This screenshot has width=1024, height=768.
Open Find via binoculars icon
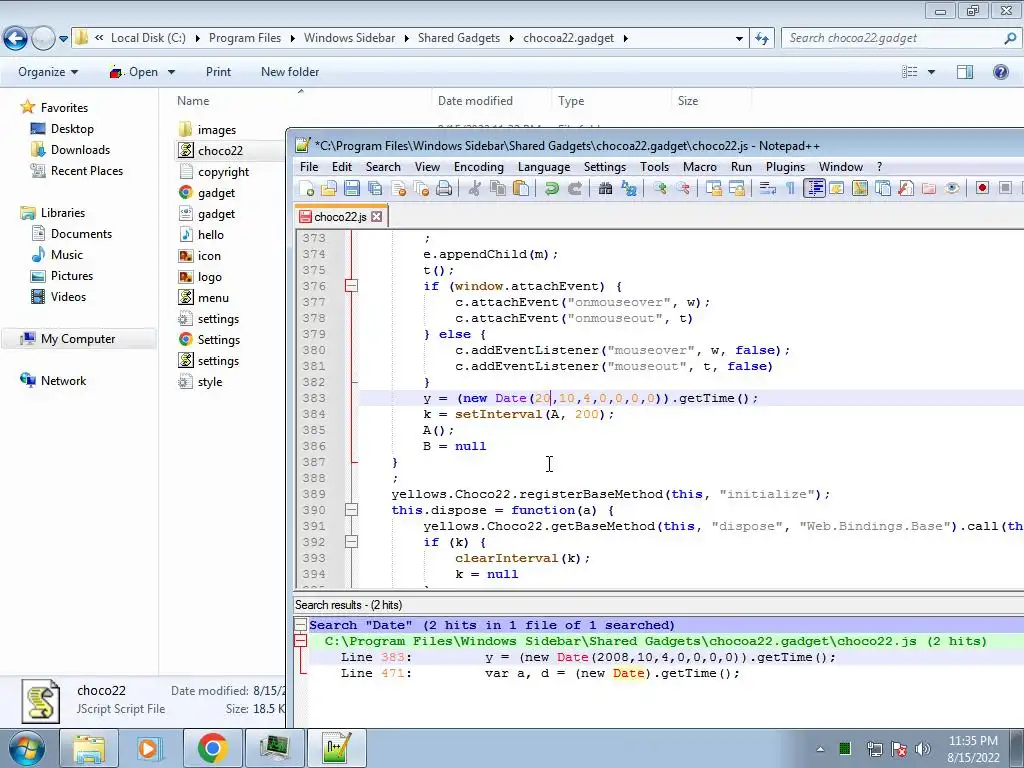[x=605, y=189]
